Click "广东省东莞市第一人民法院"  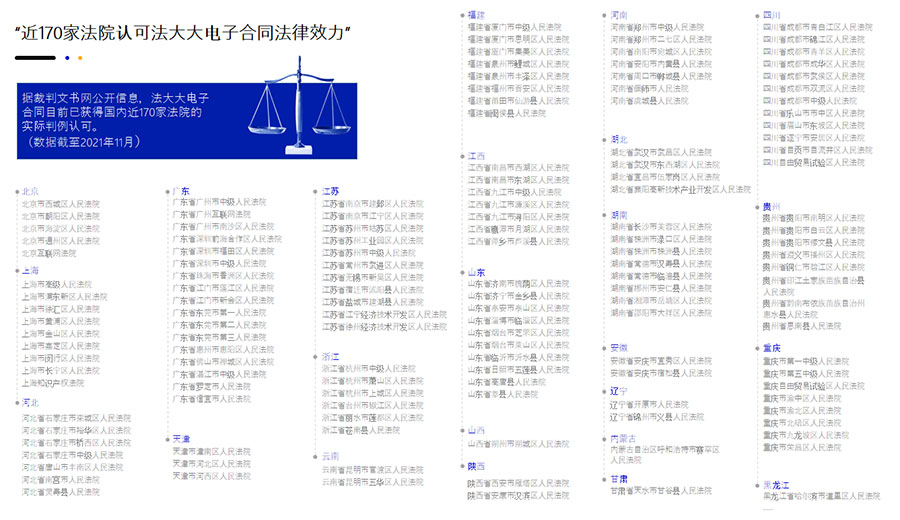point(219,313)
